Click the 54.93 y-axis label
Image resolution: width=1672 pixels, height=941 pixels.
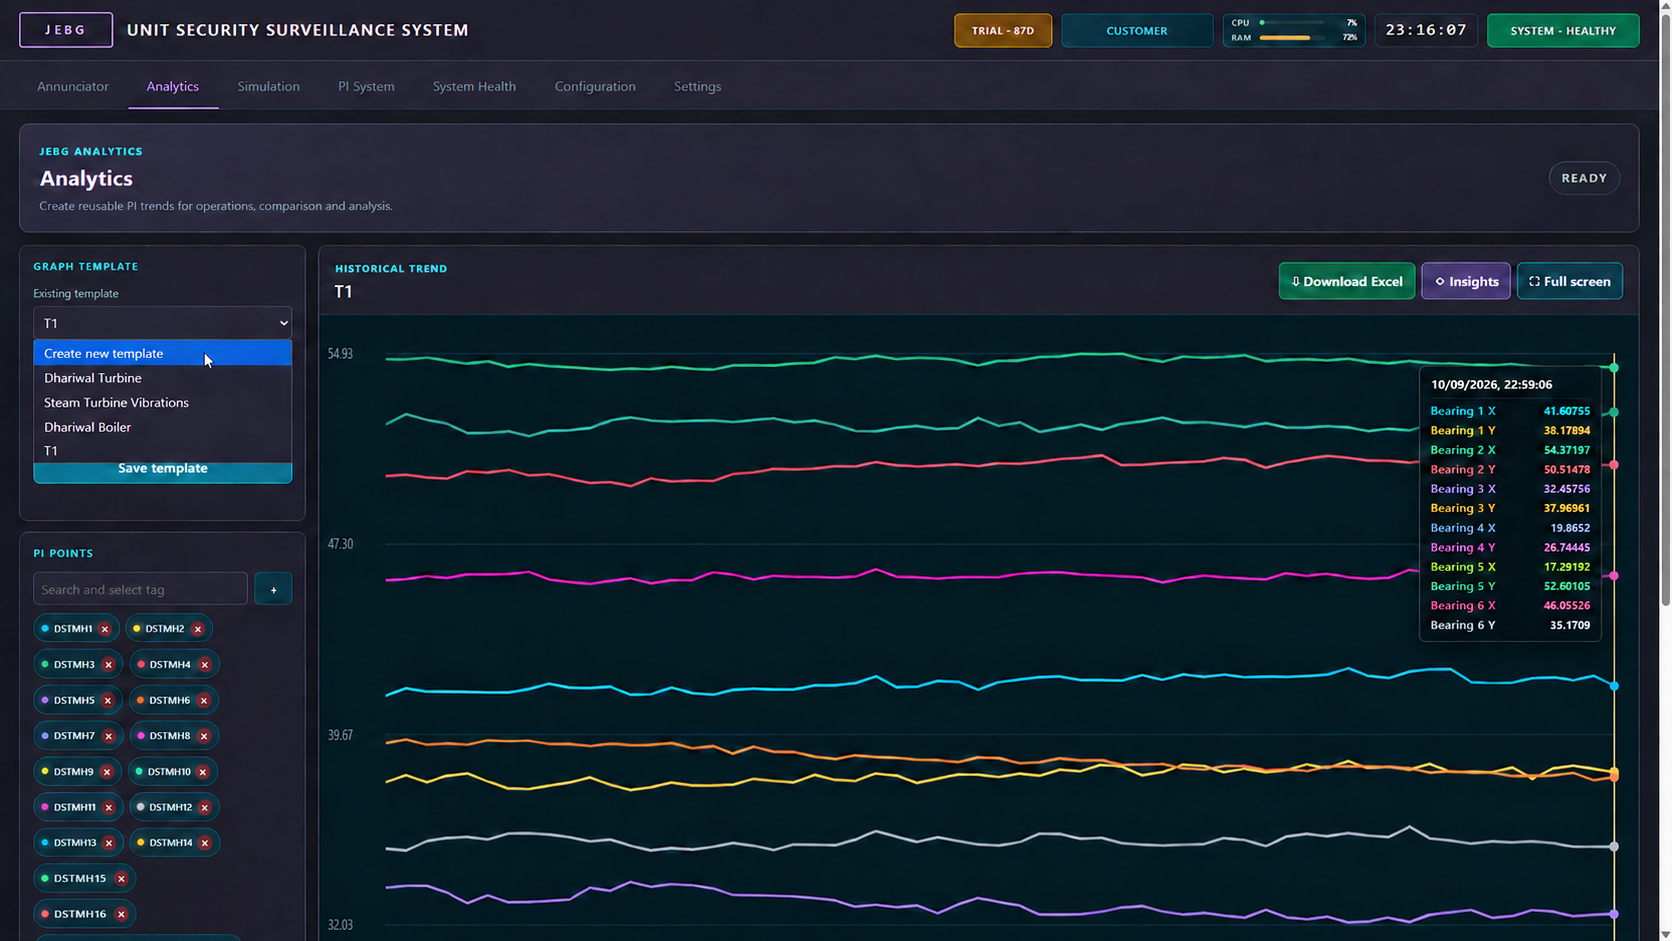[x=340, y=354]
